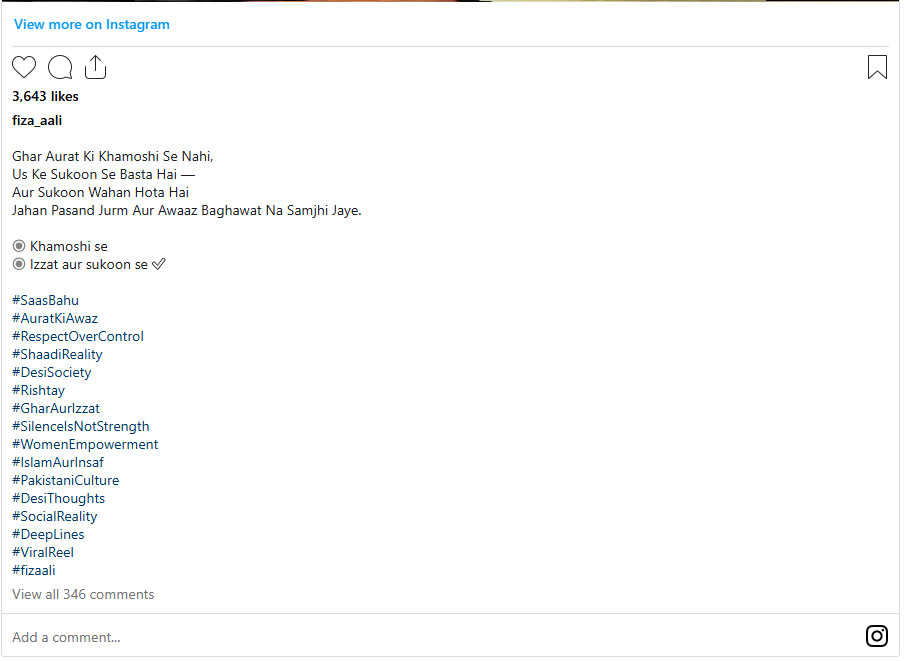This screenshot has height=661, width=904.
Task: Click the #ViralReel hashtag
Action: 43,552
